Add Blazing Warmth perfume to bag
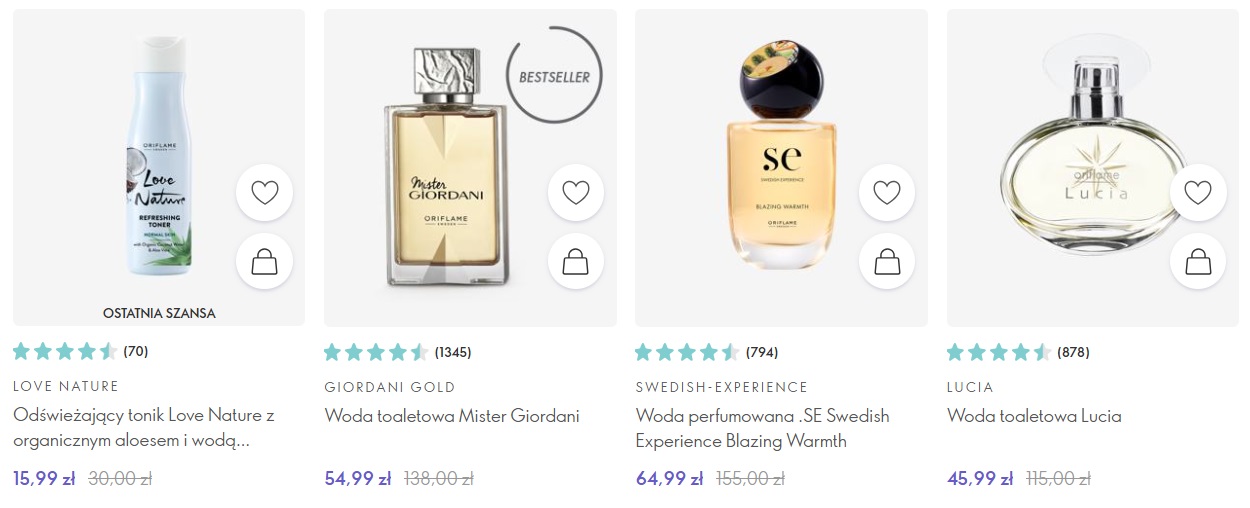 (x=887, y=262)
